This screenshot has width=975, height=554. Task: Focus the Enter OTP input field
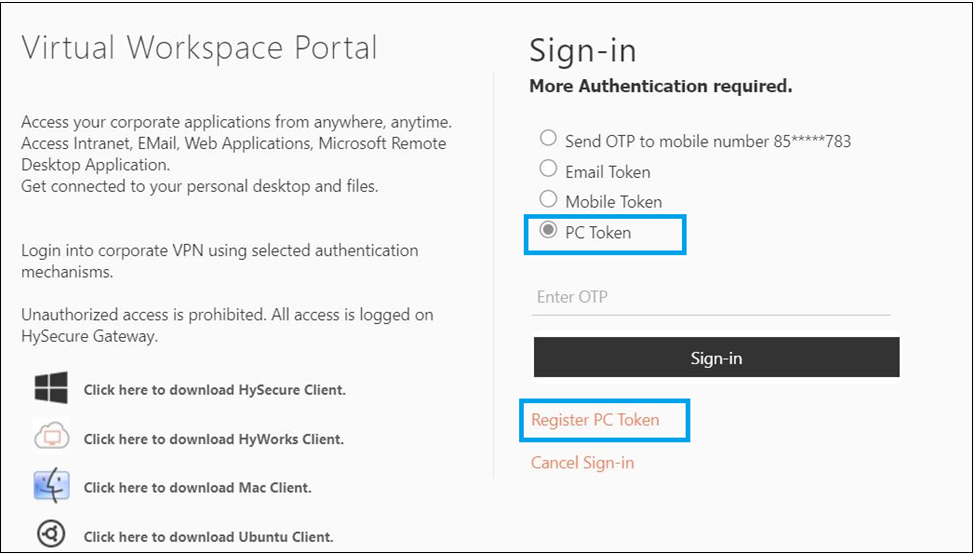711,298
